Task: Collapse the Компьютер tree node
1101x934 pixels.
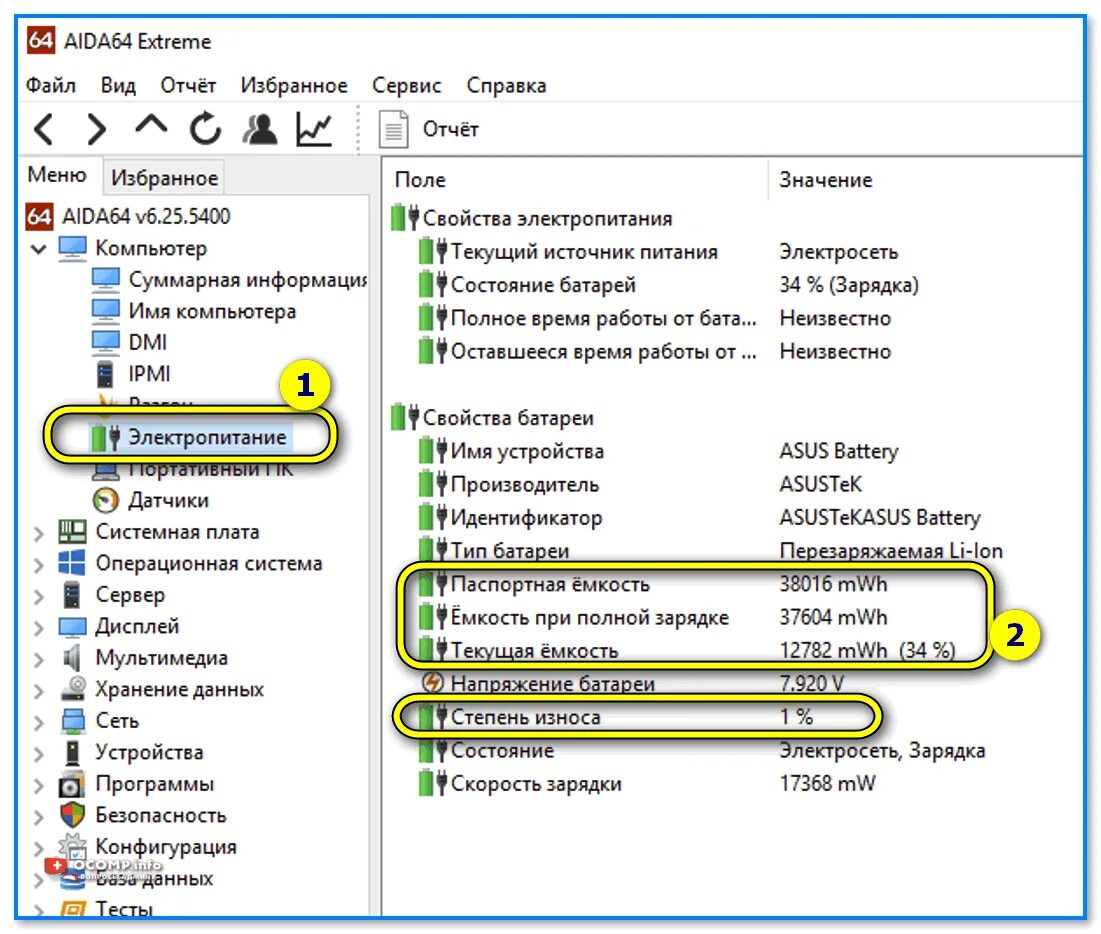Action: pyautogui.click(x=39, y=248)
